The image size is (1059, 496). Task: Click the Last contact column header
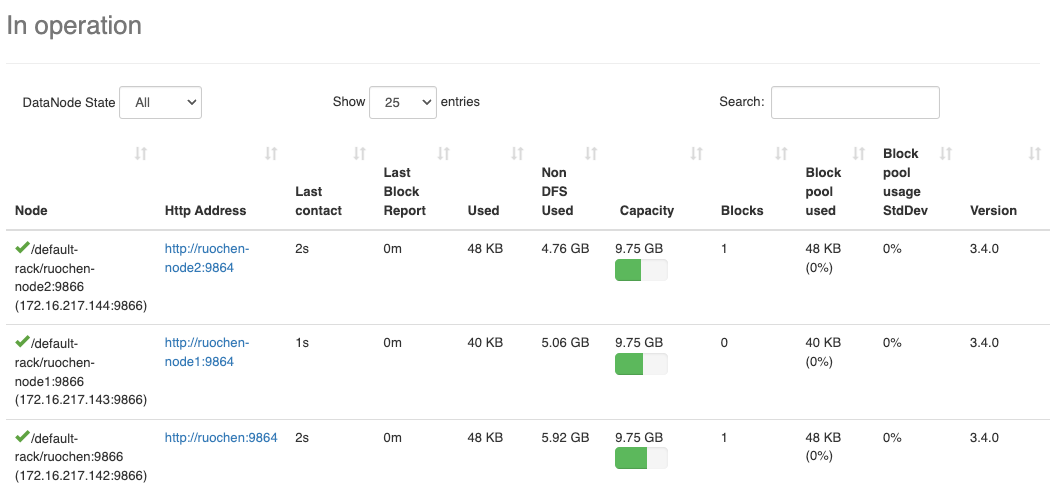tap(318, 201)
